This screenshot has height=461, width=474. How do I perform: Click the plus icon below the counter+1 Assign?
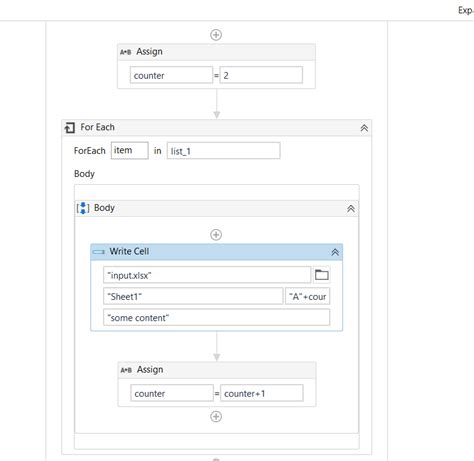click(216, 416)
